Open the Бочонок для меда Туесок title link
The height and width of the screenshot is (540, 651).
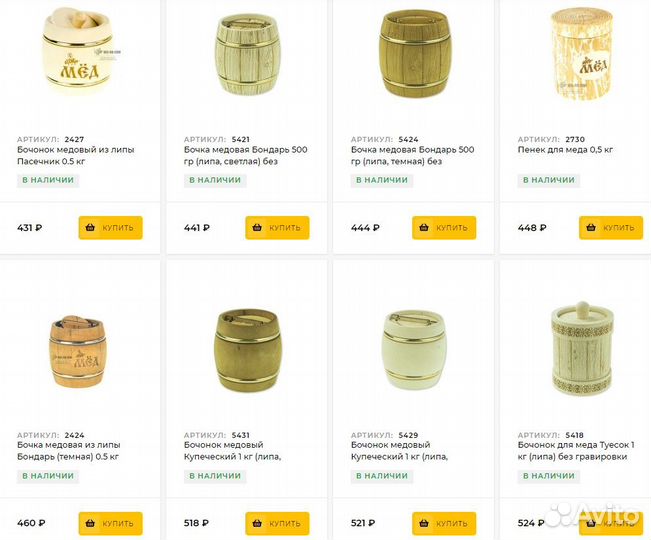click(x=576, y=451)
